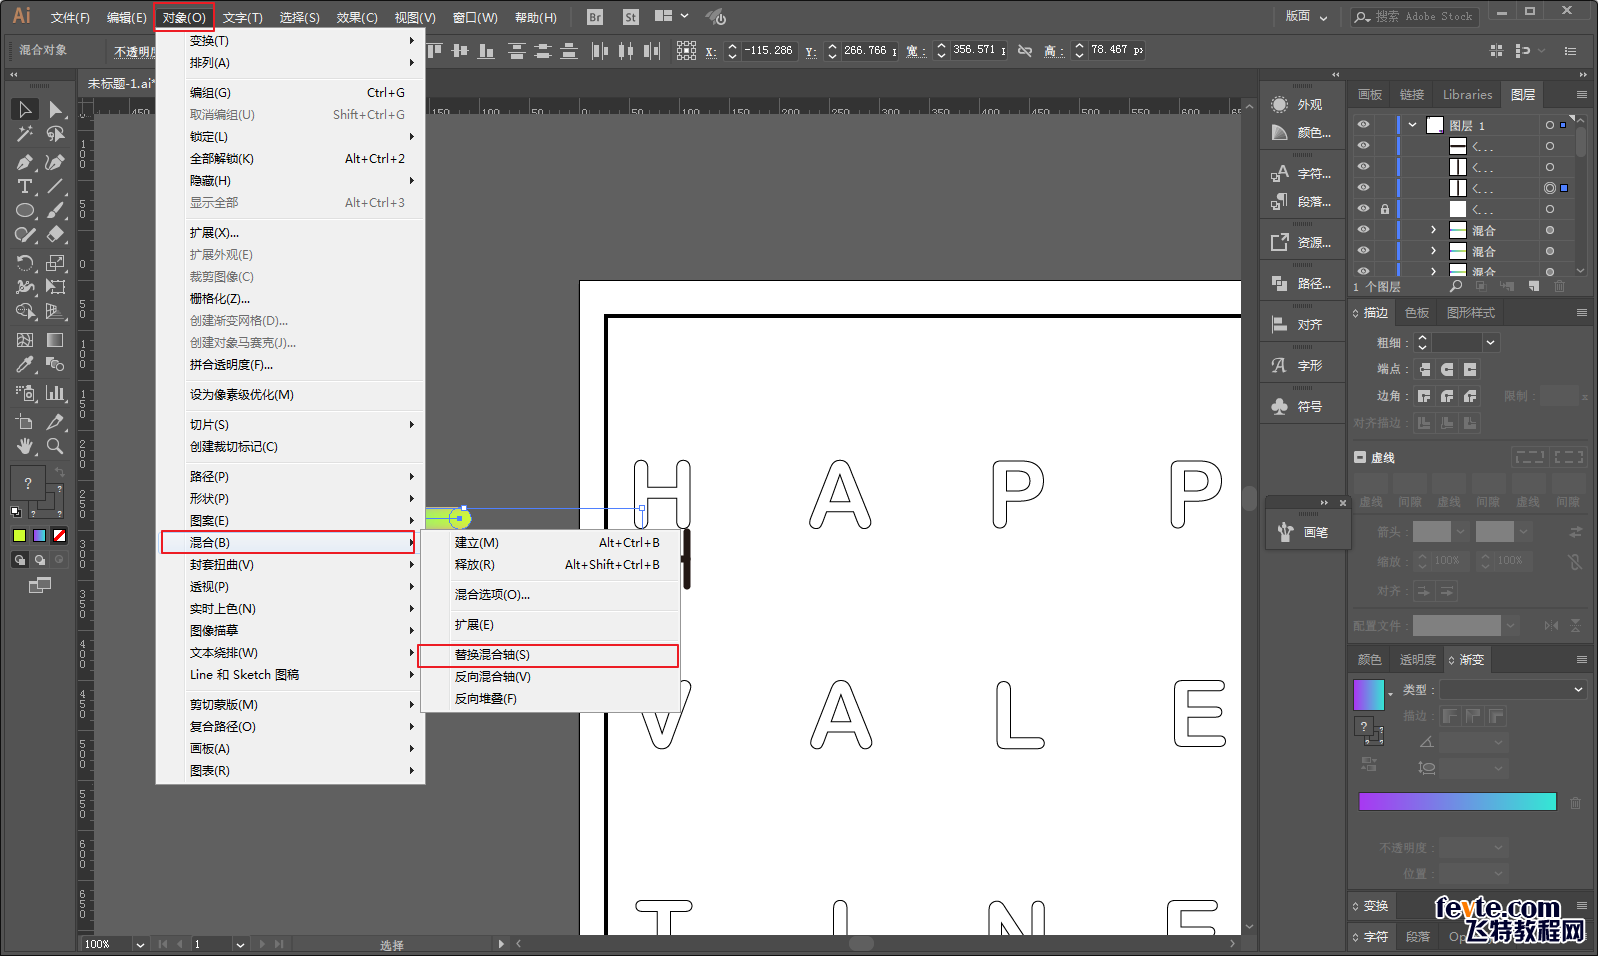Choose 反向混合轴(V) menu entry
1598x956 pixels.
[550, 677]
